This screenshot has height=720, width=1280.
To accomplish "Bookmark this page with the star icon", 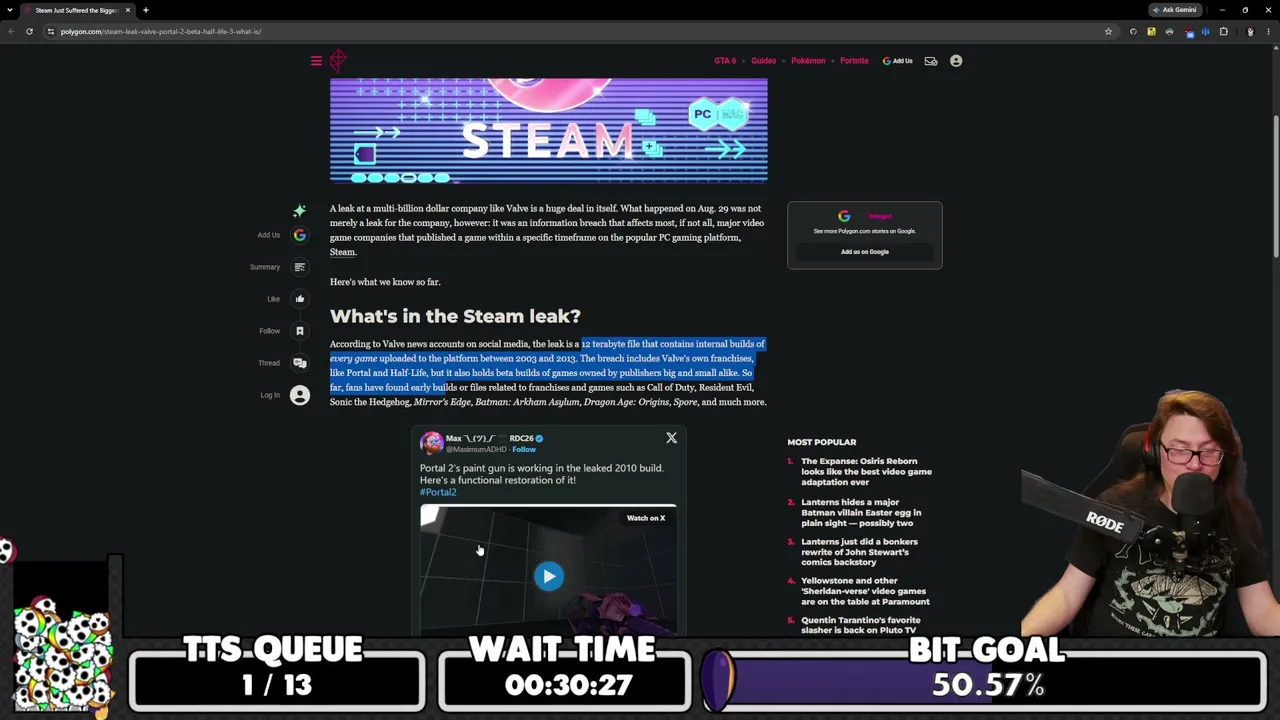I will pos(1108,31).
